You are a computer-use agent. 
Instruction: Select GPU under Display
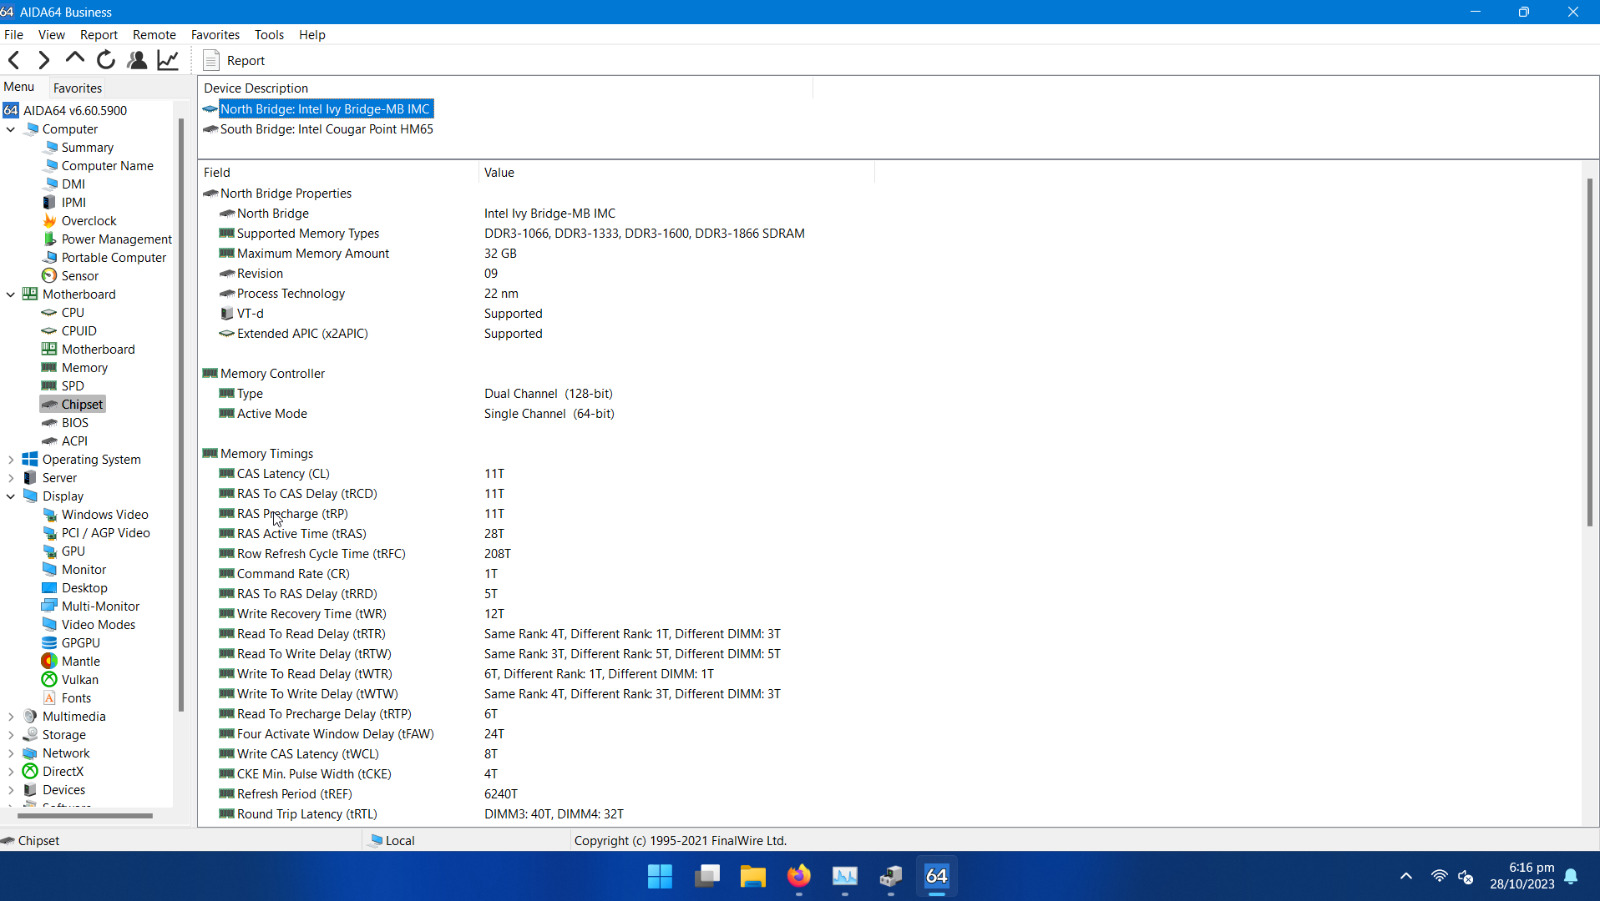73,551
